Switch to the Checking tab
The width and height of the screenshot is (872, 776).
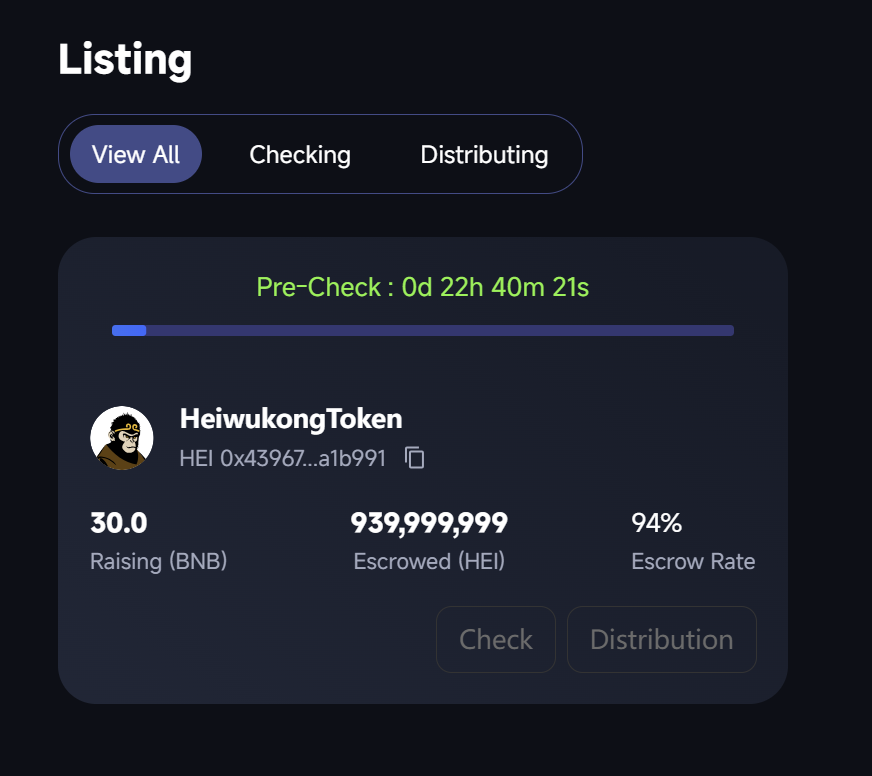coord(300,155)
